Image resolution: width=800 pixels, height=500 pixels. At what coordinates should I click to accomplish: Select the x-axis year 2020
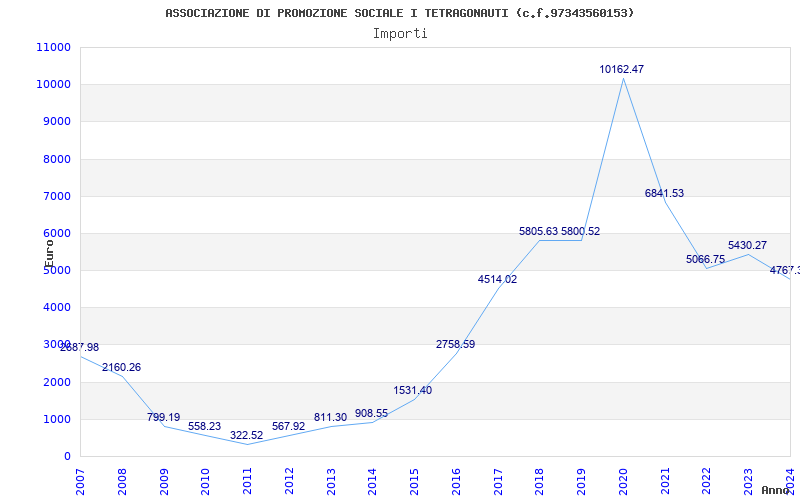pos(623,482)
